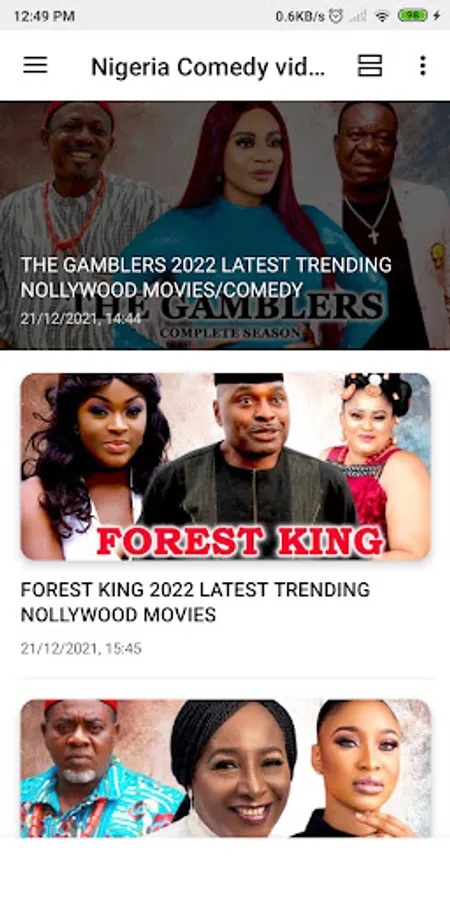Tap the cellular signal bars icon
Image resolution: width=450 pixels, height=900 pixels.
(358, 16)
